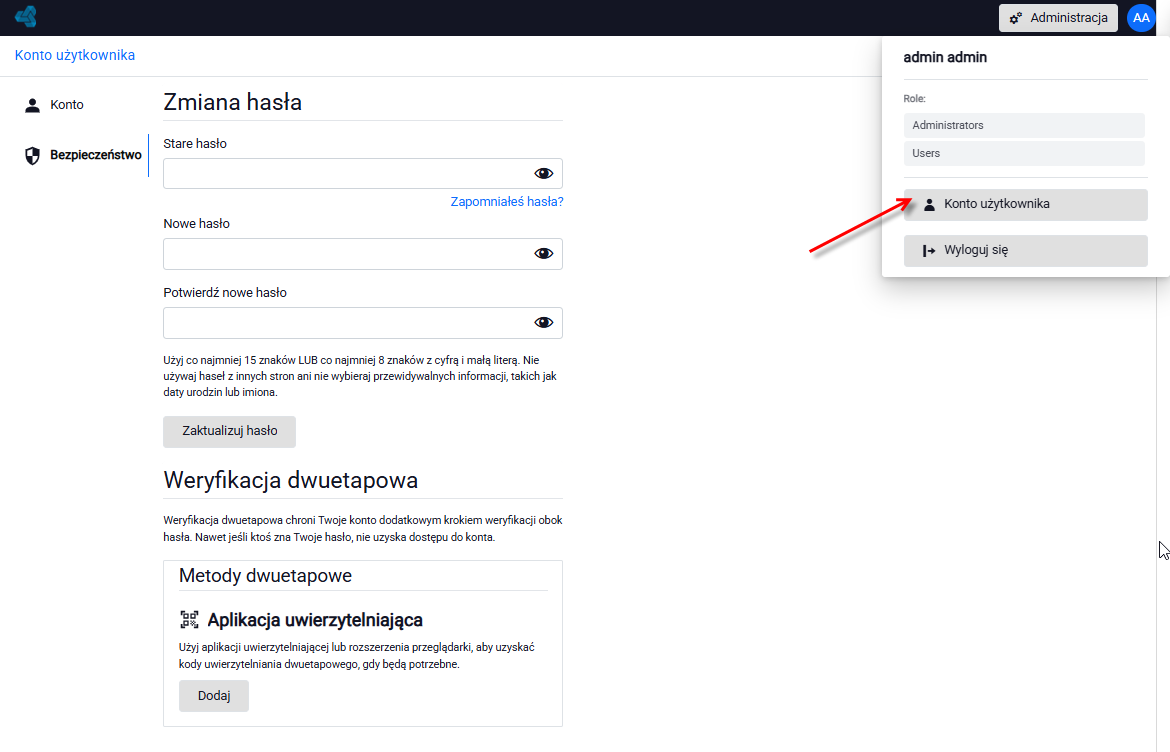Click the Users role entry

point(1024,154)
